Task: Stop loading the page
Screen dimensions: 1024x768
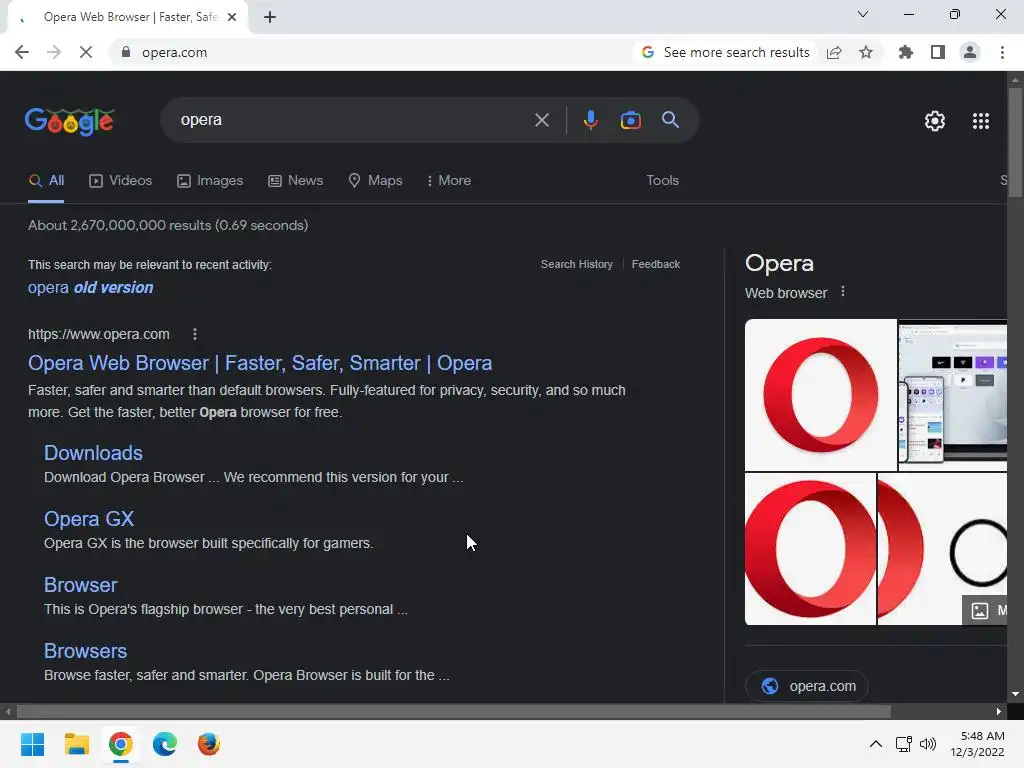Action: click(86, 52)
